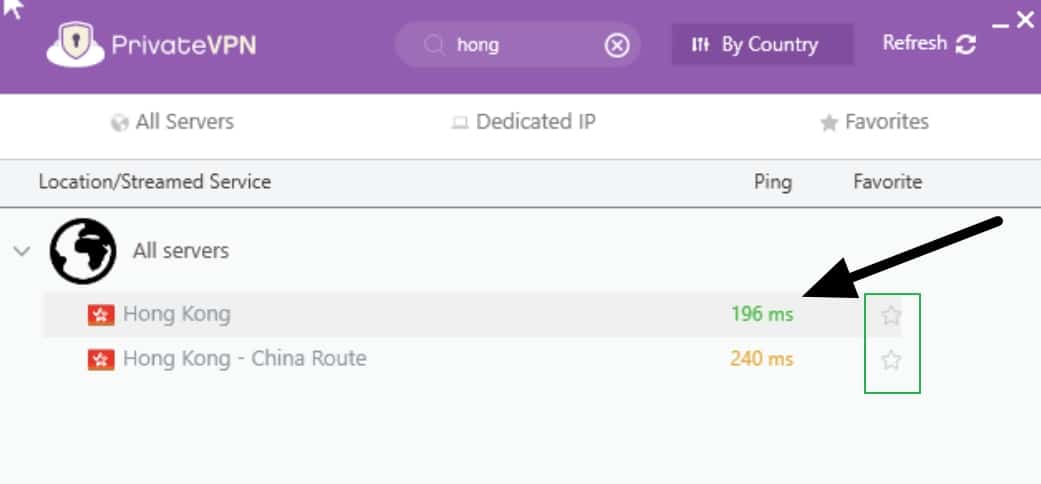The height and width of the screenshot is (484, 1041).
Task: Click the Refresh button label
Action: point(915,43)
